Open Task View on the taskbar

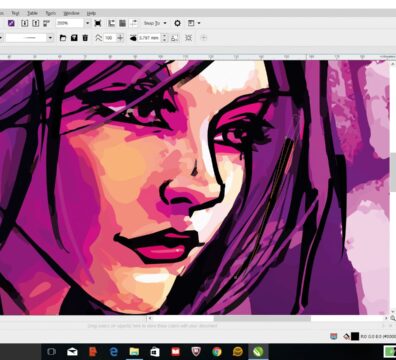click(51, 352)
